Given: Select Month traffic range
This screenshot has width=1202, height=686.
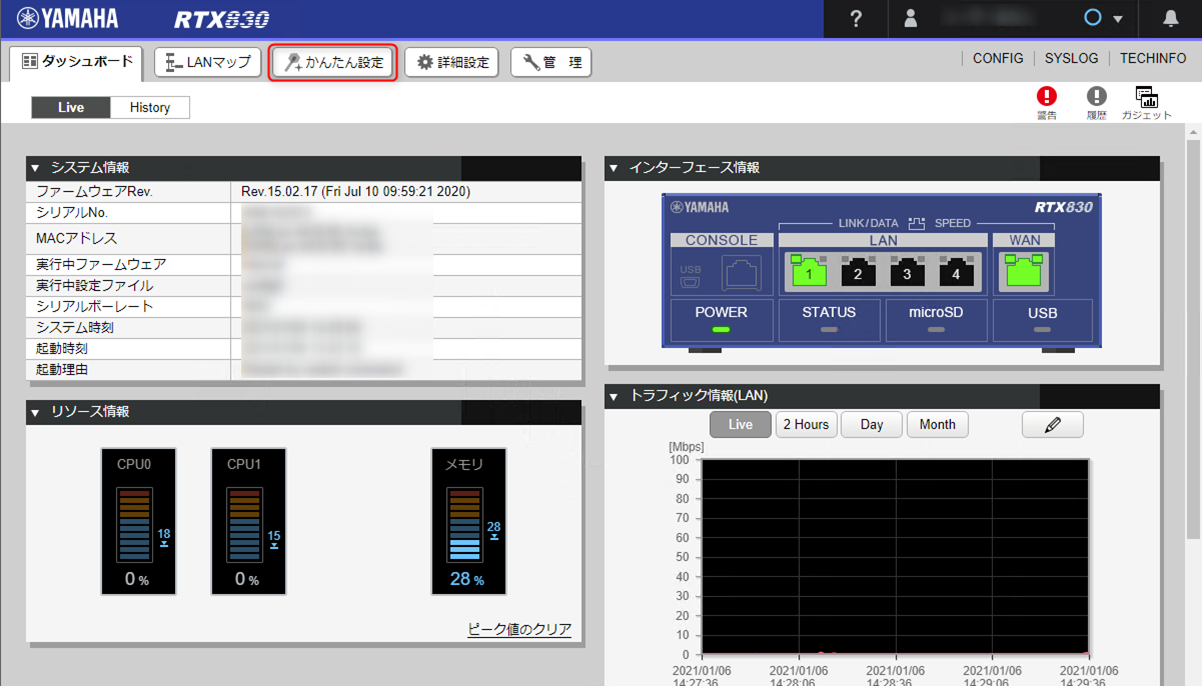Looking at the screenshot, I should pyautogui.click(x=937, y=425).
